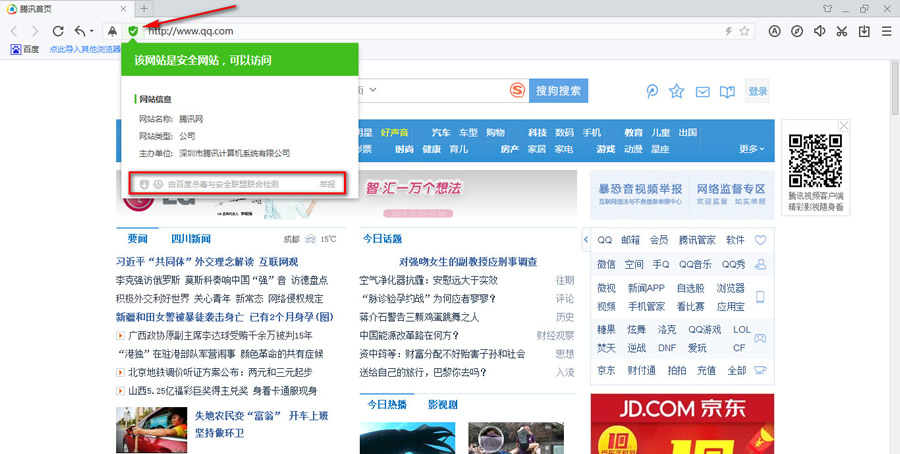This screenshot has width=900, height=454.
Task: Close the QR code panel
Action: (844, 126)
